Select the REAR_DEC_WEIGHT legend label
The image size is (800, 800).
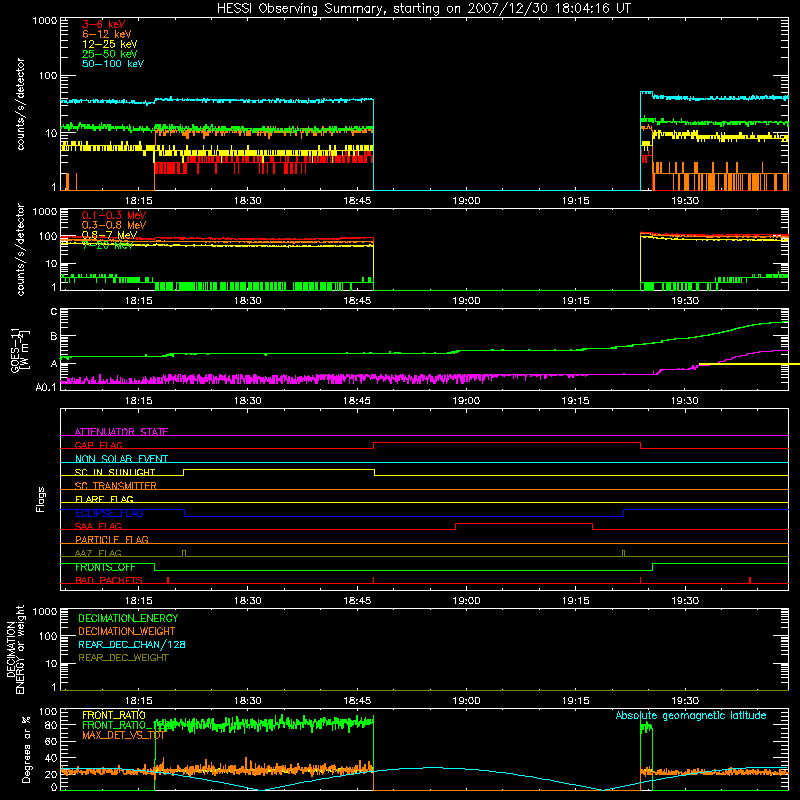click(123, 658)
